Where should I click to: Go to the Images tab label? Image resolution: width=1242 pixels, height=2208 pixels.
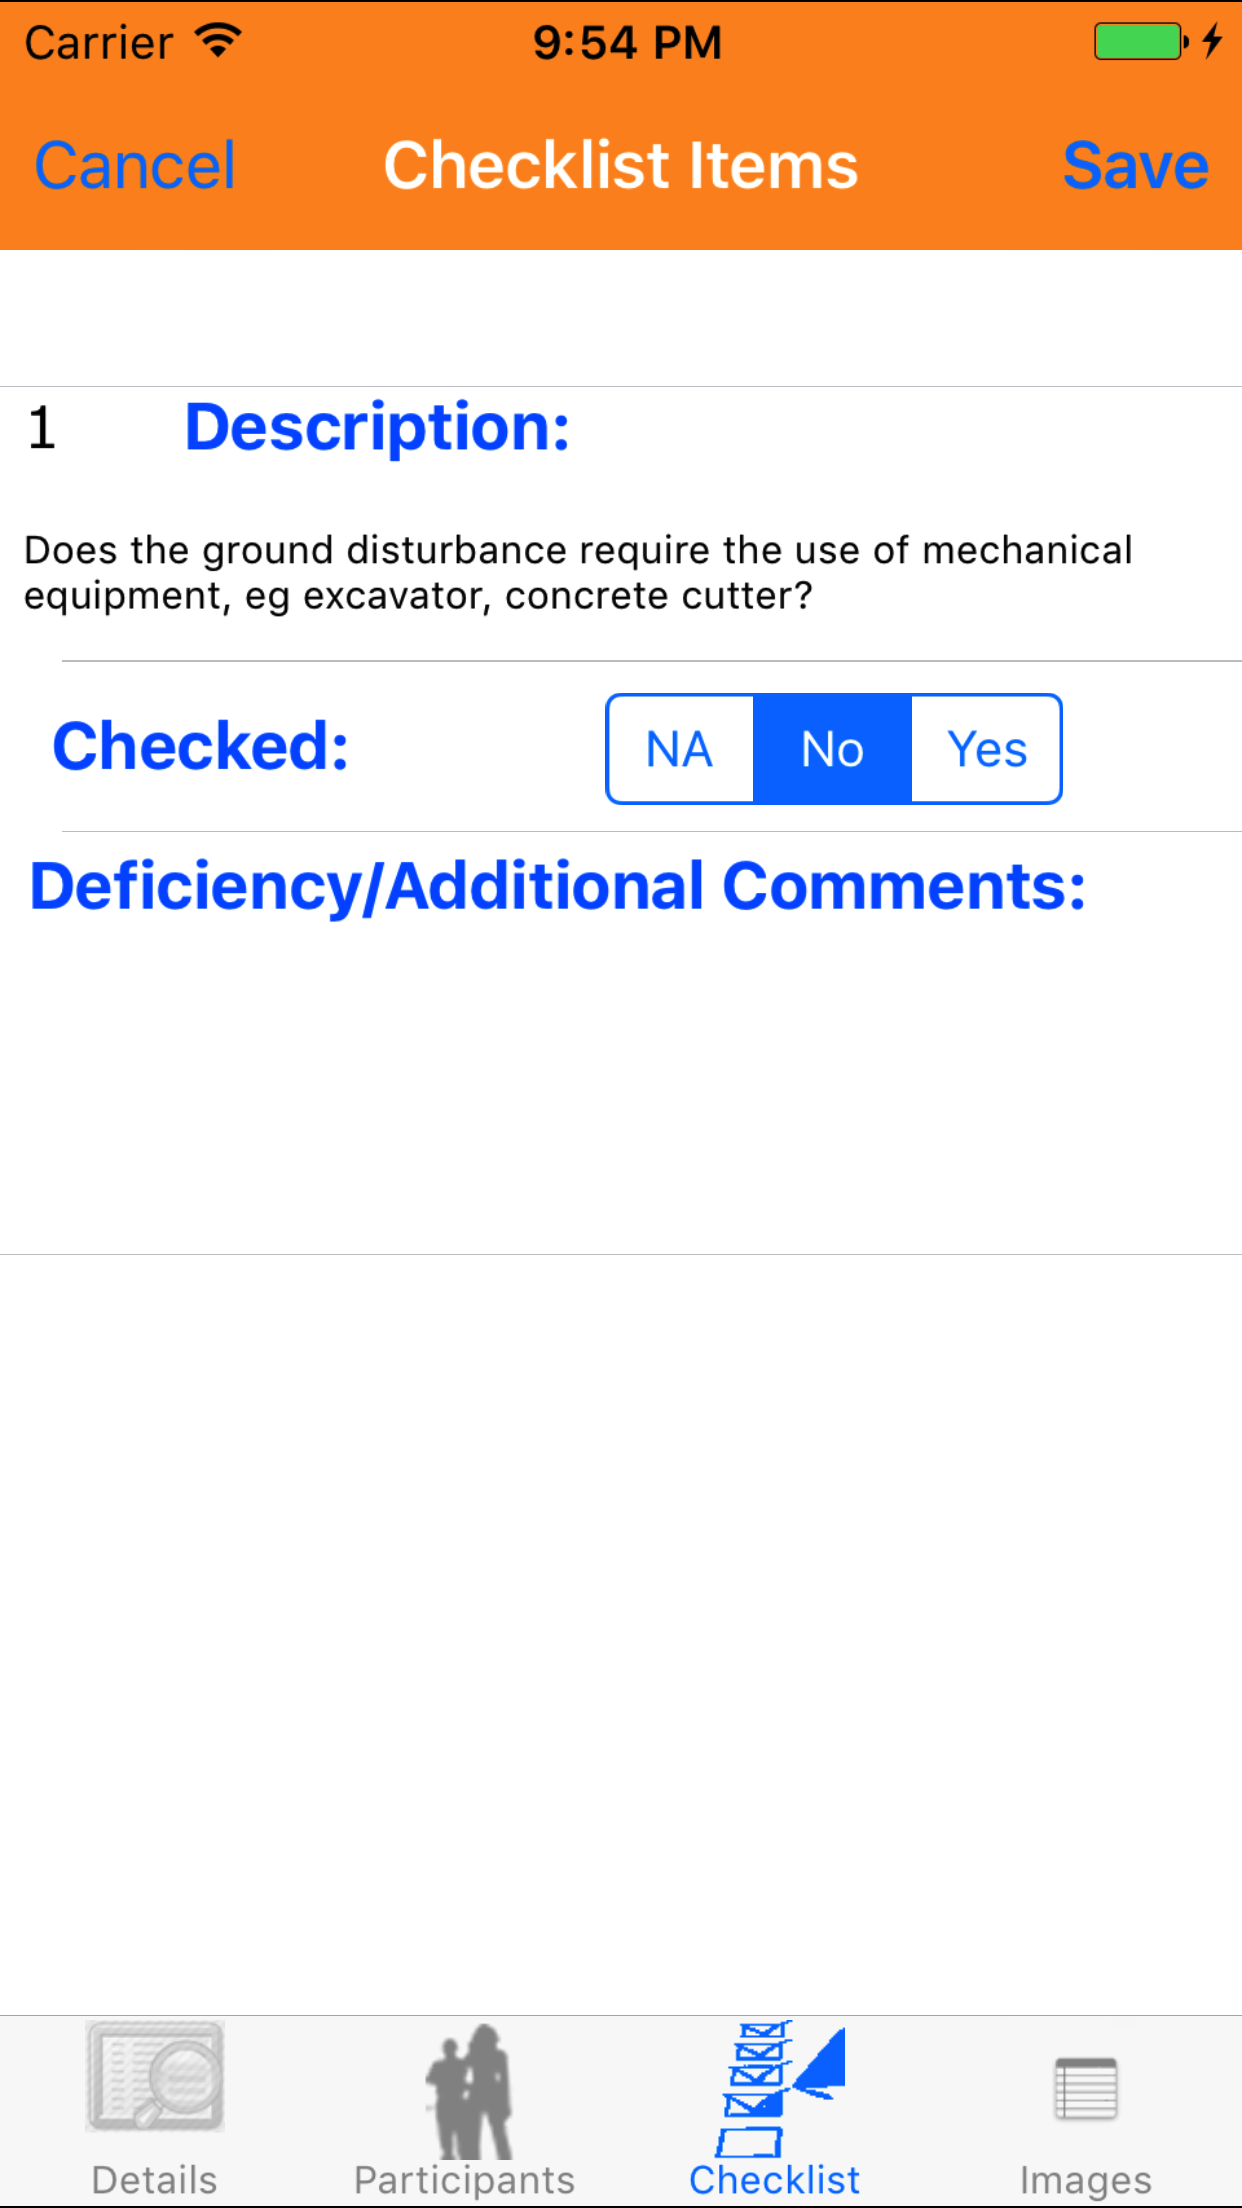[x=1086, y=2180]
